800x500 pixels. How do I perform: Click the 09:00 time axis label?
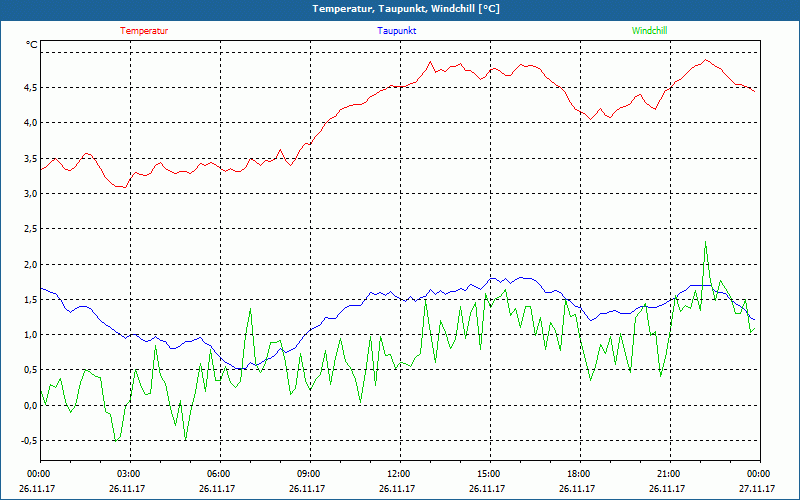coord(310,474)
